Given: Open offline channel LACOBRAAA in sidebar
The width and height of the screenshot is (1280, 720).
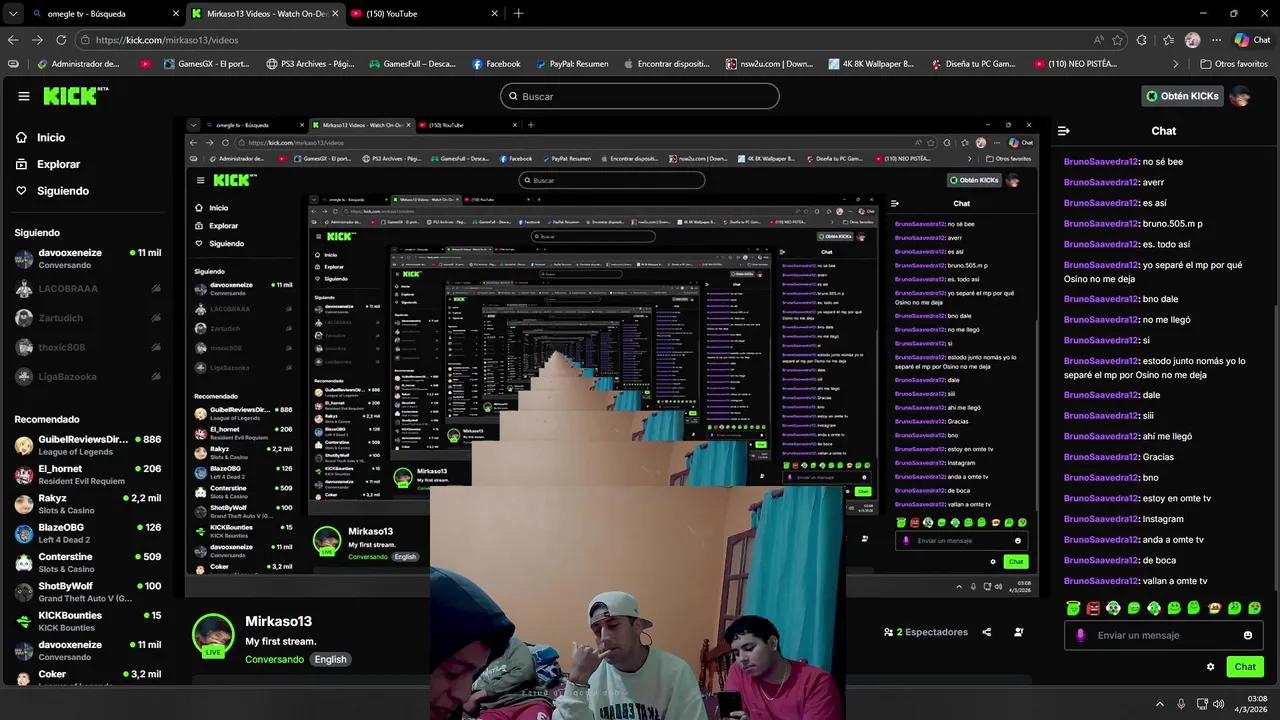Looking at the screenshot, I should pos(88,289).
